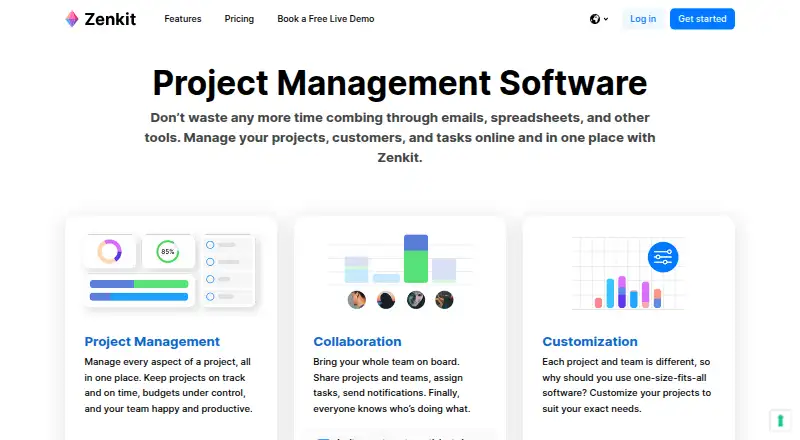Open the Collaboration heading link
Image resolution: width=800 pixels, height=440 pixels.
[x=357, y=341]
